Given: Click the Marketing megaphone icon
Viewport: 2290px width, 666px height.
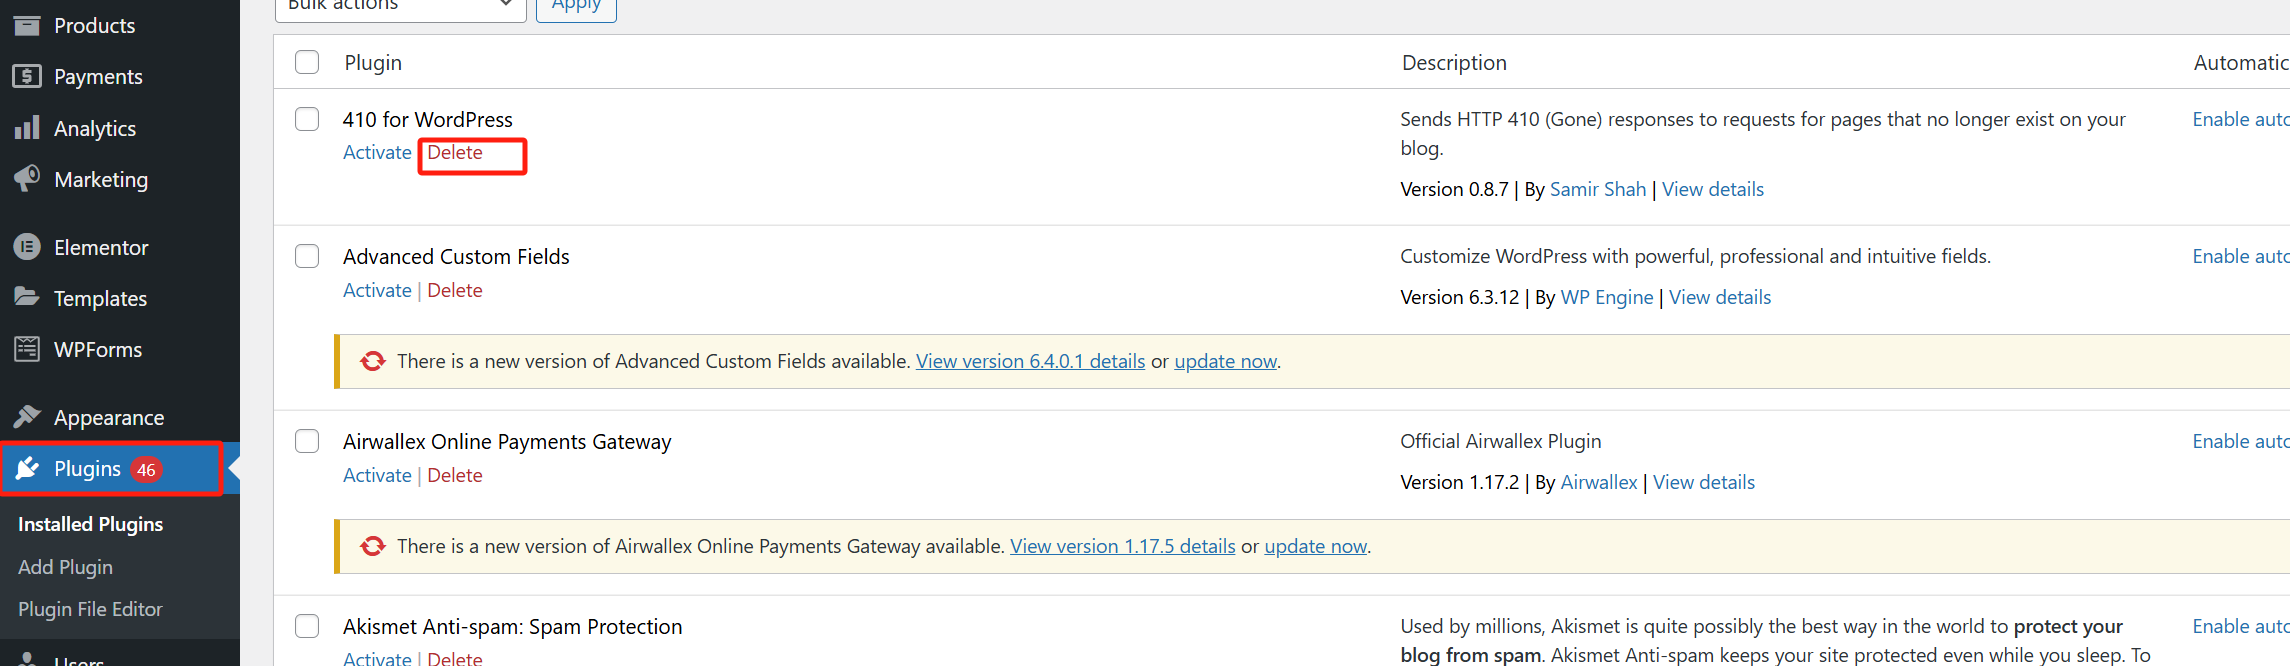Looking at the screenshot, I should [x=27, y=179].
